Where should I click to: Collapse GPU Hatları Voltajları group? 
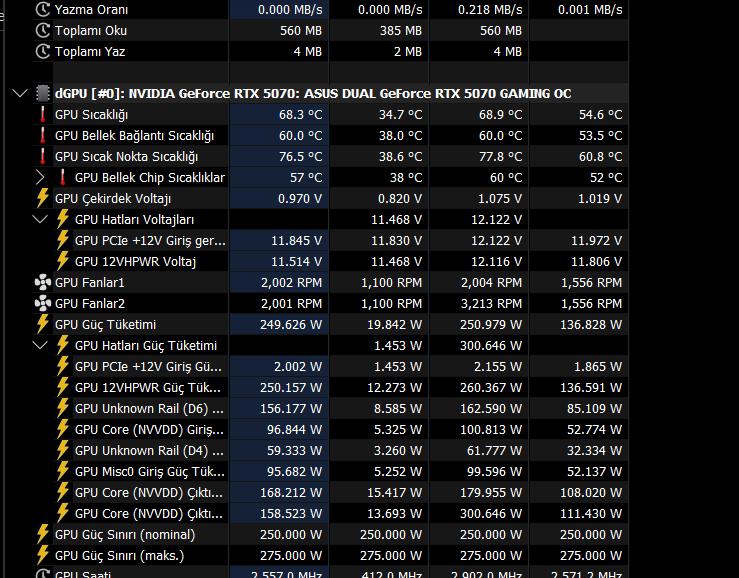(x=40, y=219)
